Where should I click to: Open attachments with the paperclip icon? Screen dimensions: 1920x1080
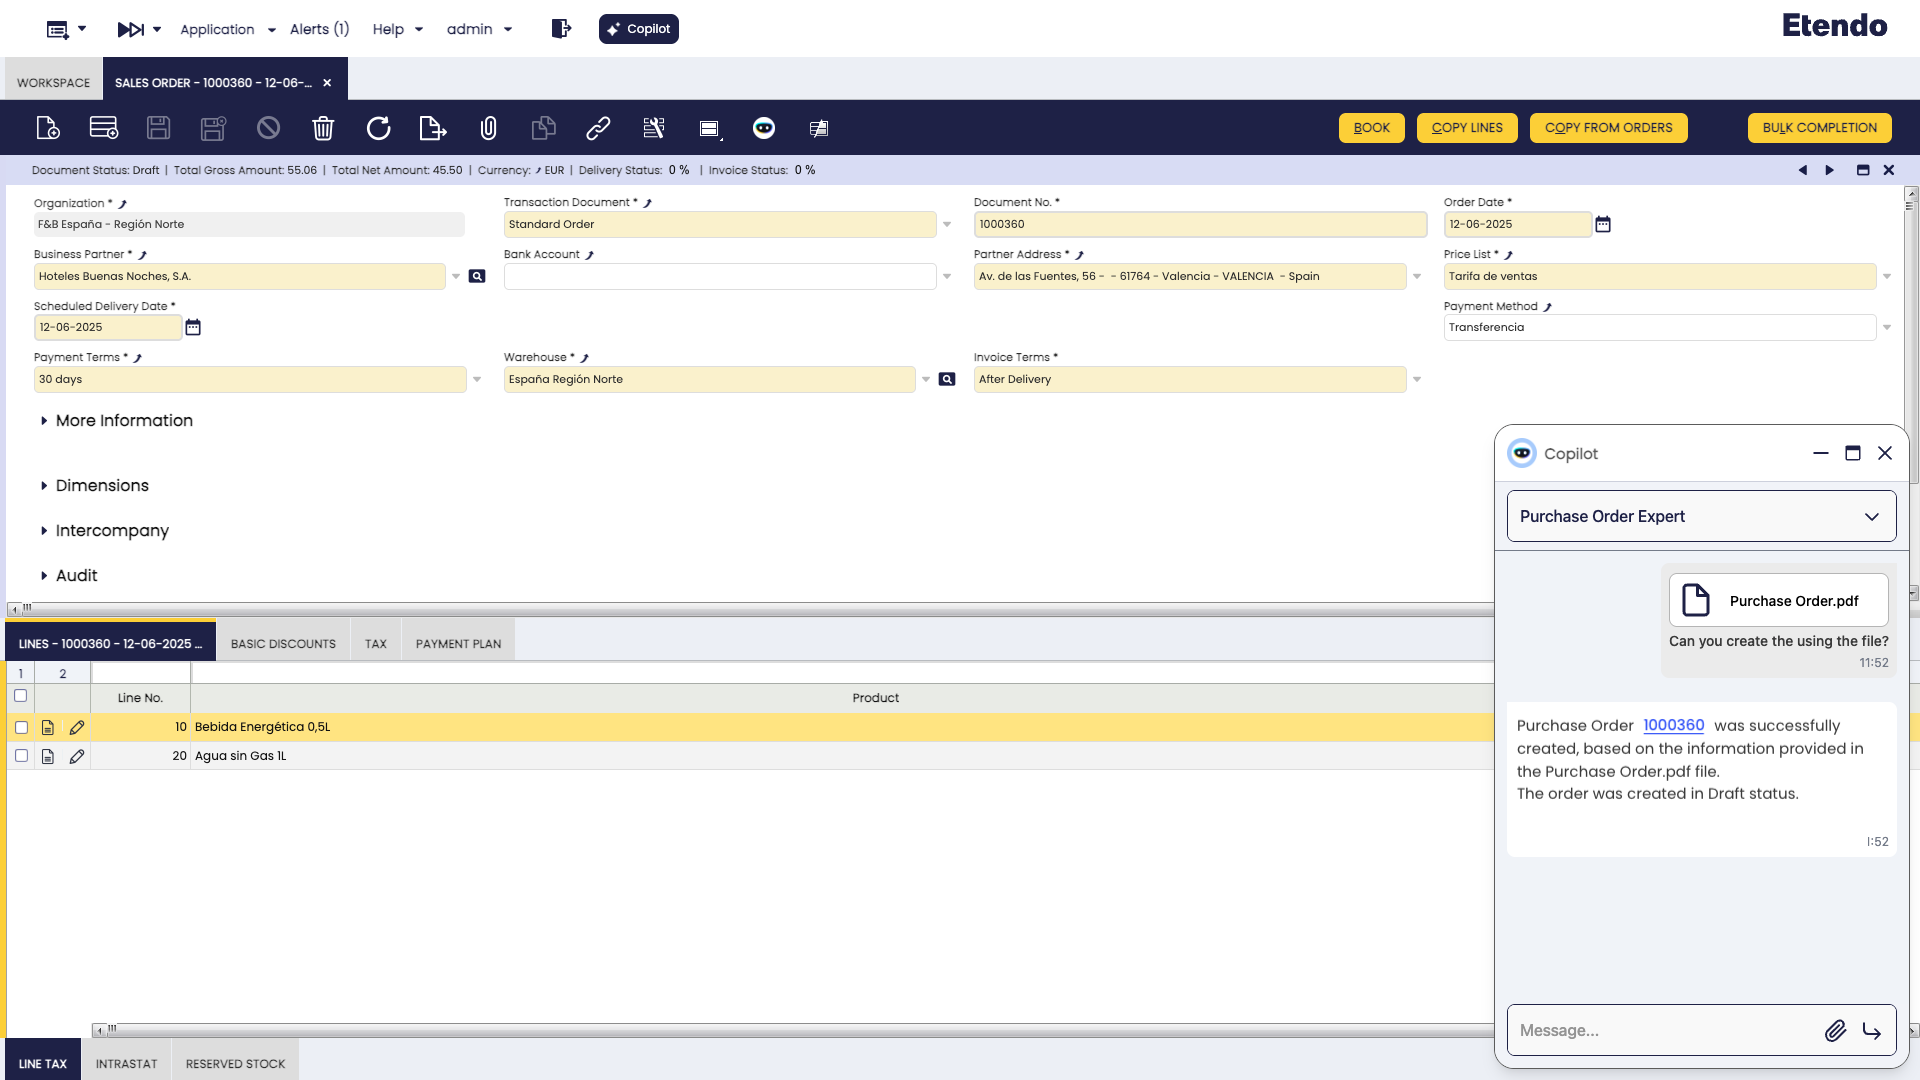(x=488, y=128)
